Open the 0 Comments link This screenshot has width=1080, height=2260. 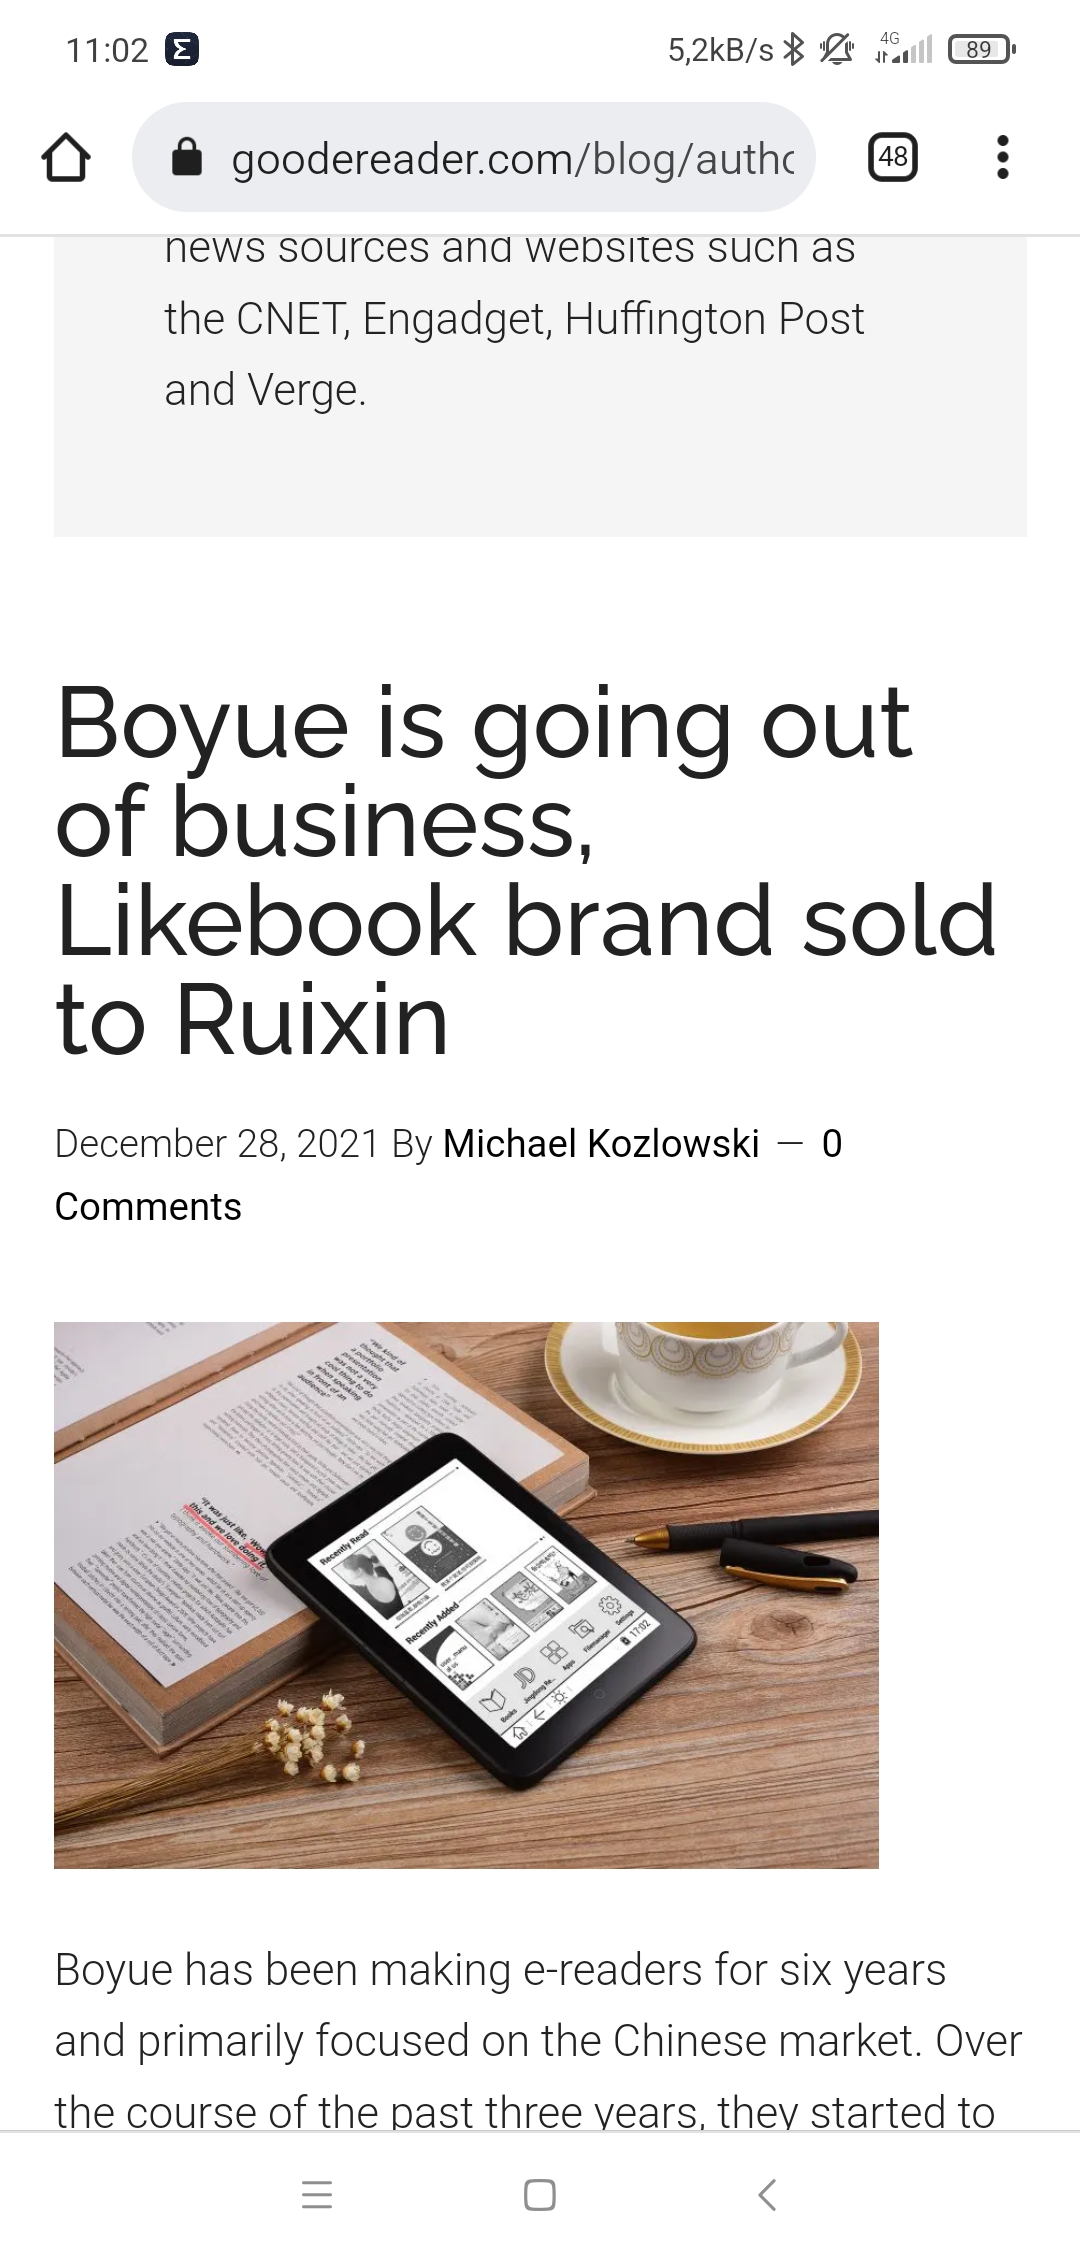[x=148, y=1206]
